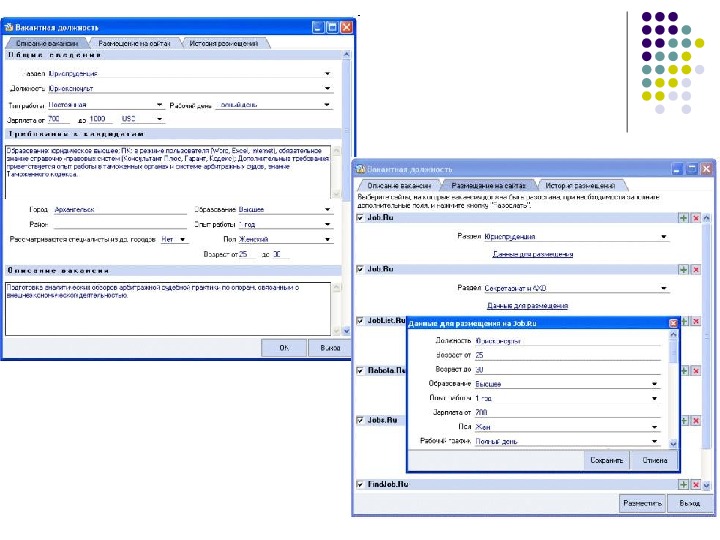Open Рабочий график dropdown in dialog
The height and width of the screenshot is (540, 720).
click(x=654, y=441)
